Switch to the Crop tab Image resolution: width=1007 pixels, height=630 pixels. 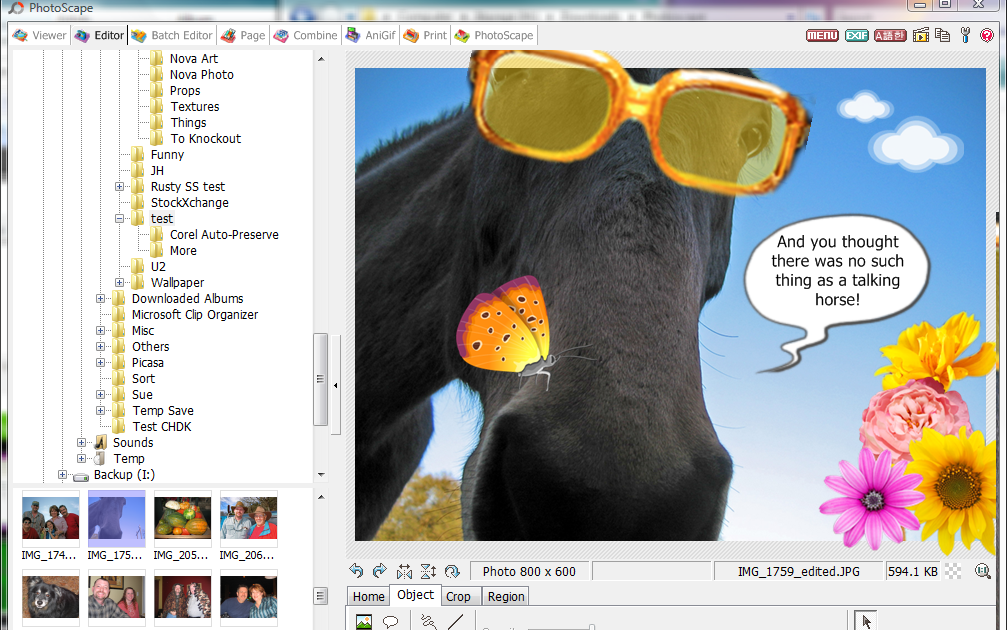[459, 596]
